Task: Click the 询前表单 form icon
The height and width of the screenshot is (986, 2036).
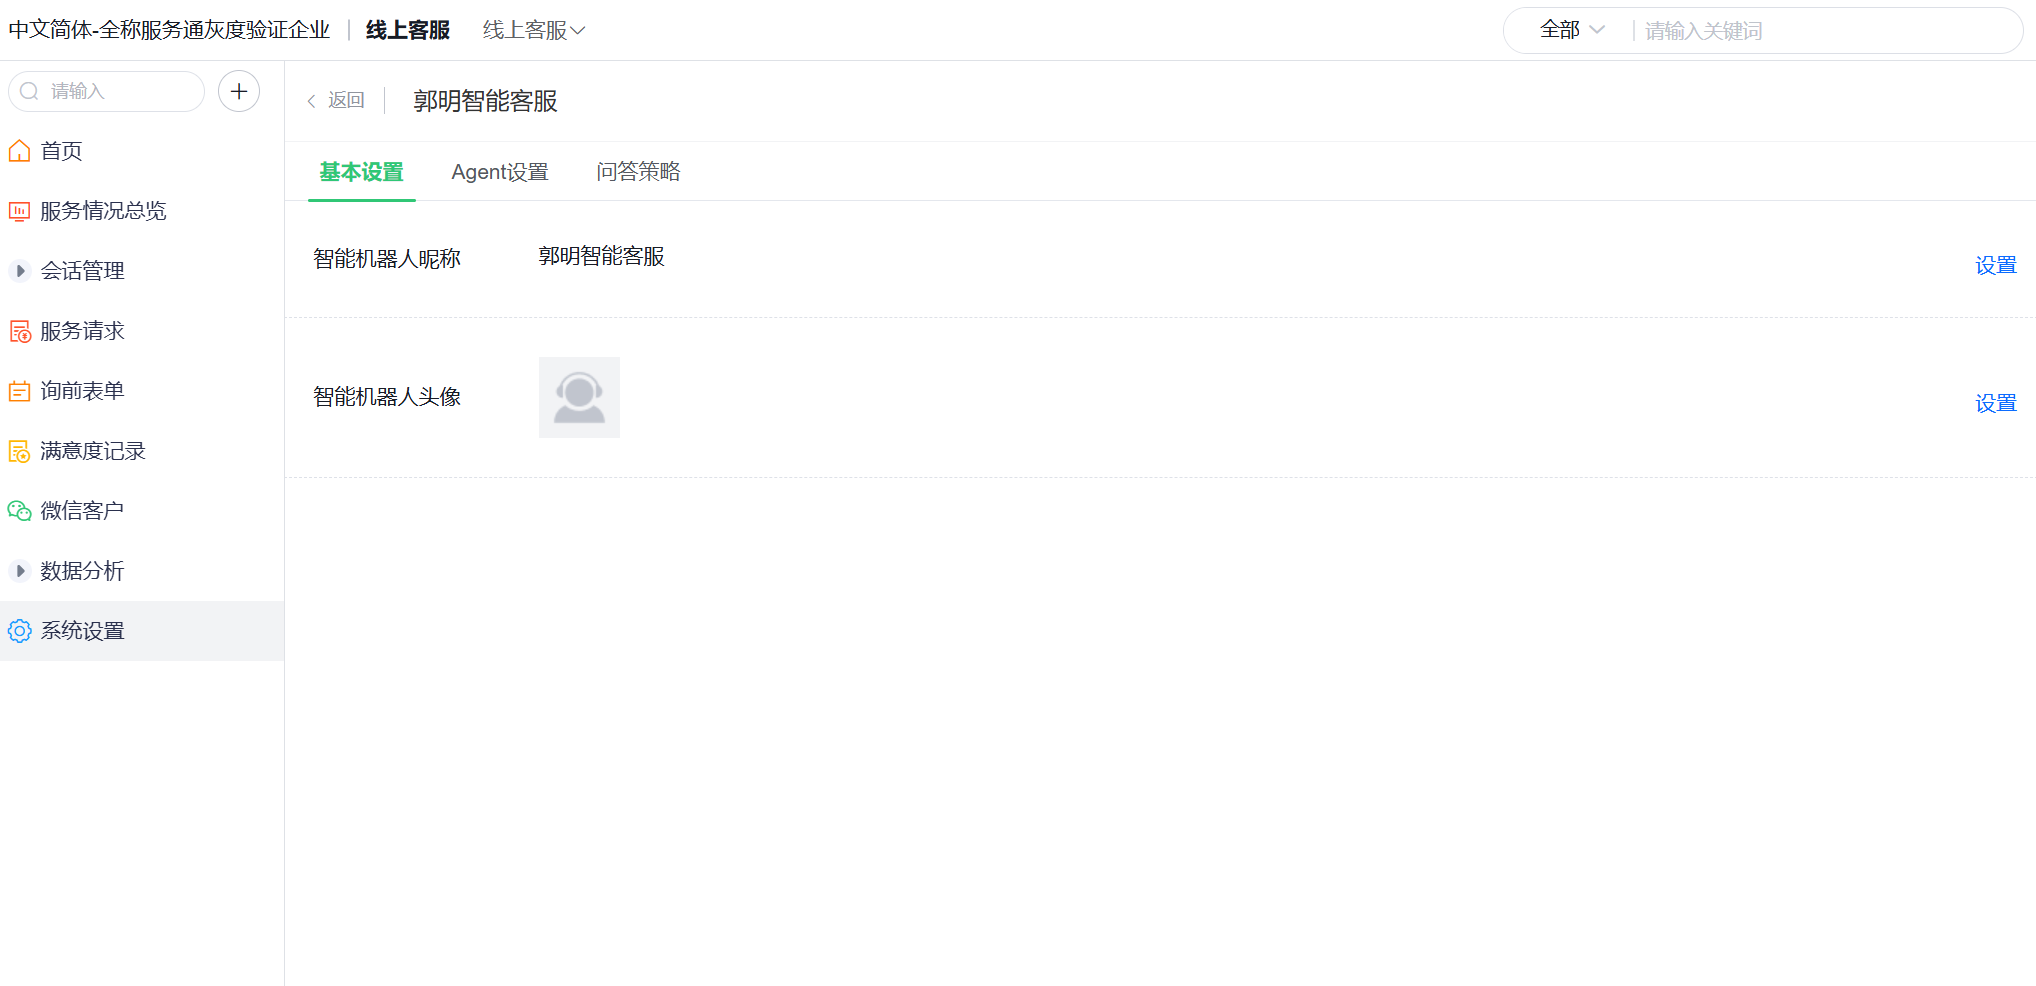Action: tap(19, 391)
